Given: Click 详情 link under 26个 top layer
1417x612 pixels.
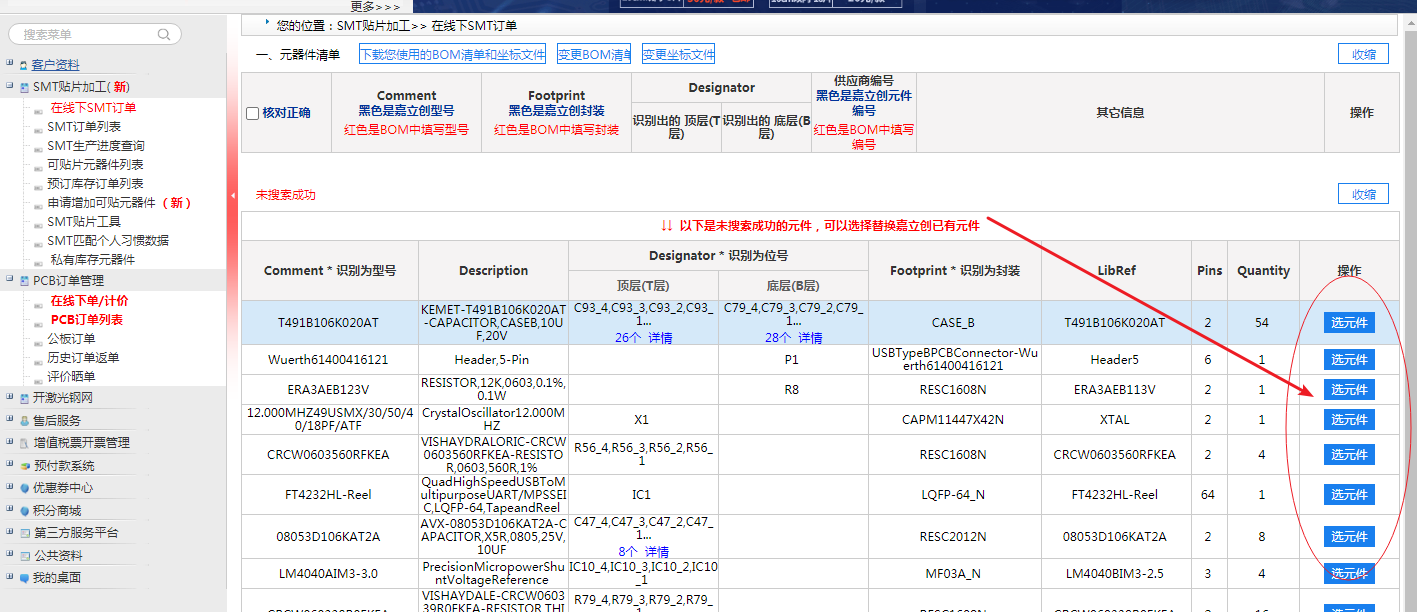Looking at the screenshot, I should point(659,338).
